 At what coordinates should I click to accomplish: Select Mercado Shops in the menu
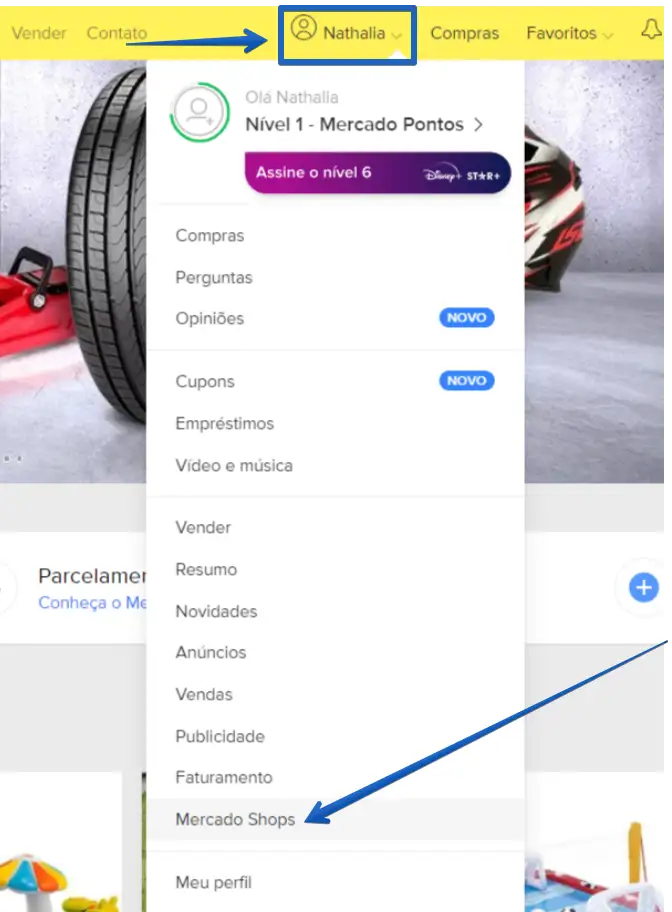pos(235,820)
